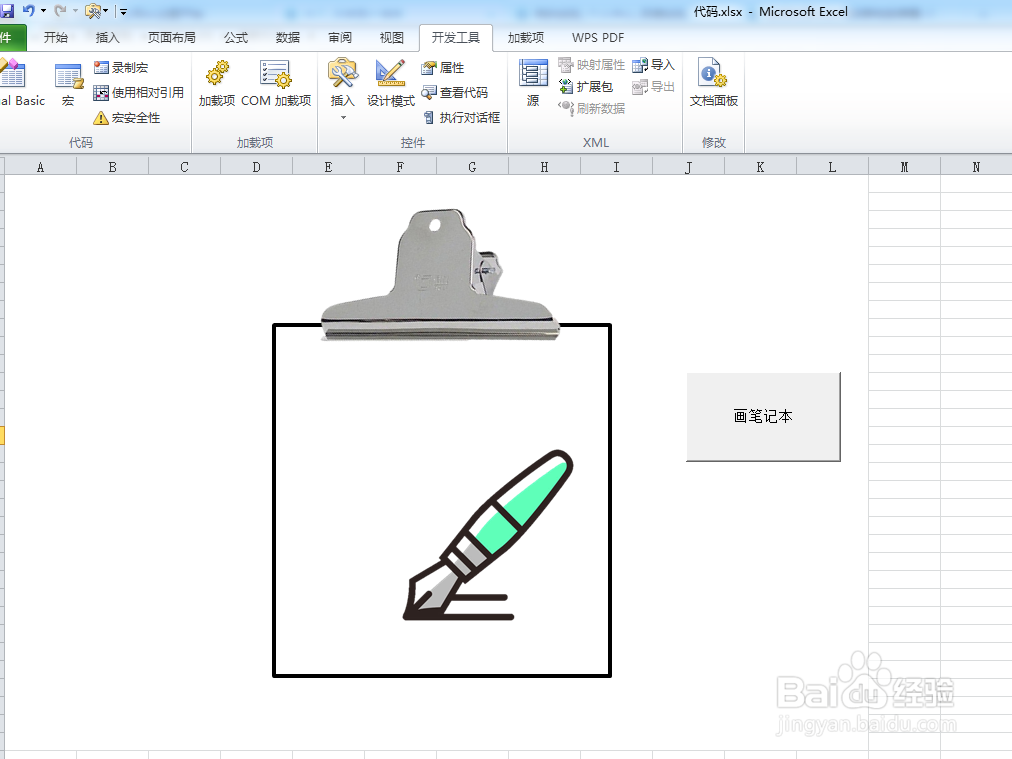Toggle 设计模式 (Design Mode)
This screenshot has width=1012, height=759.
pyautogui.click(x=388, y=85)
